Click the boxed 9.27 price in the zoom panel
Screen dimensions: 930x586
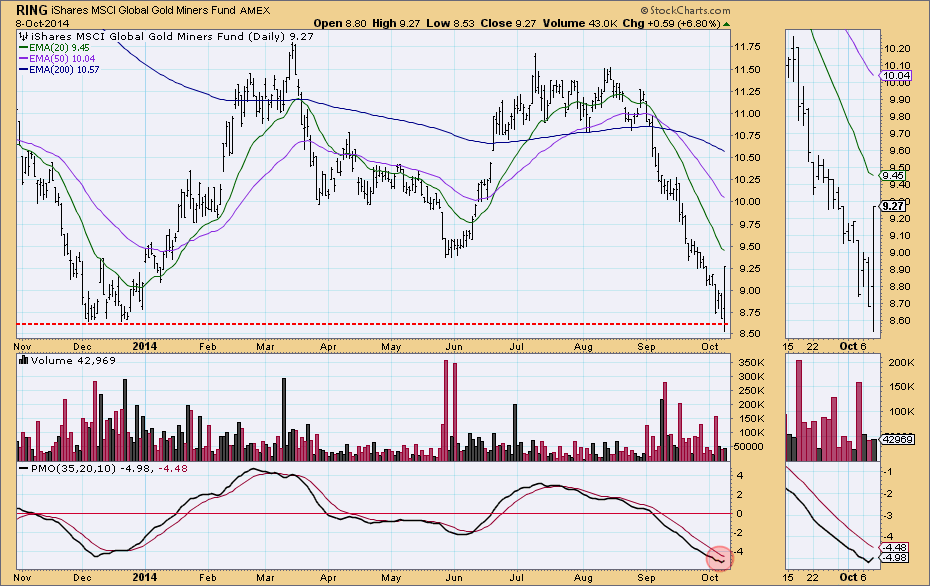tap(893, 206)
